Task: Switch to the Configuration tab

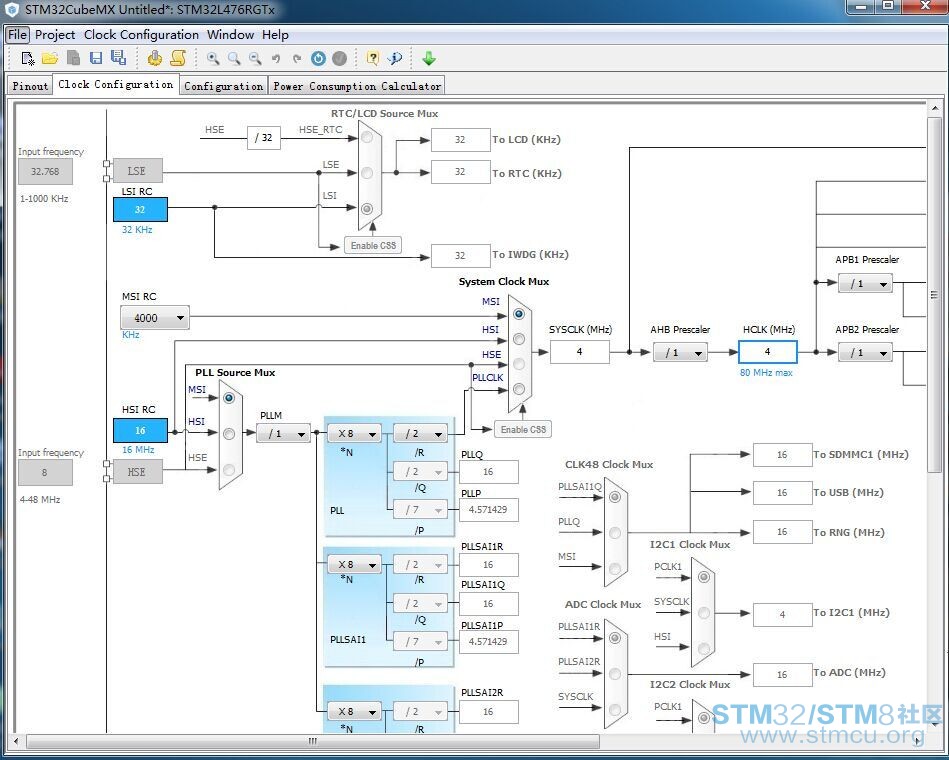Action: click(224, 85)
